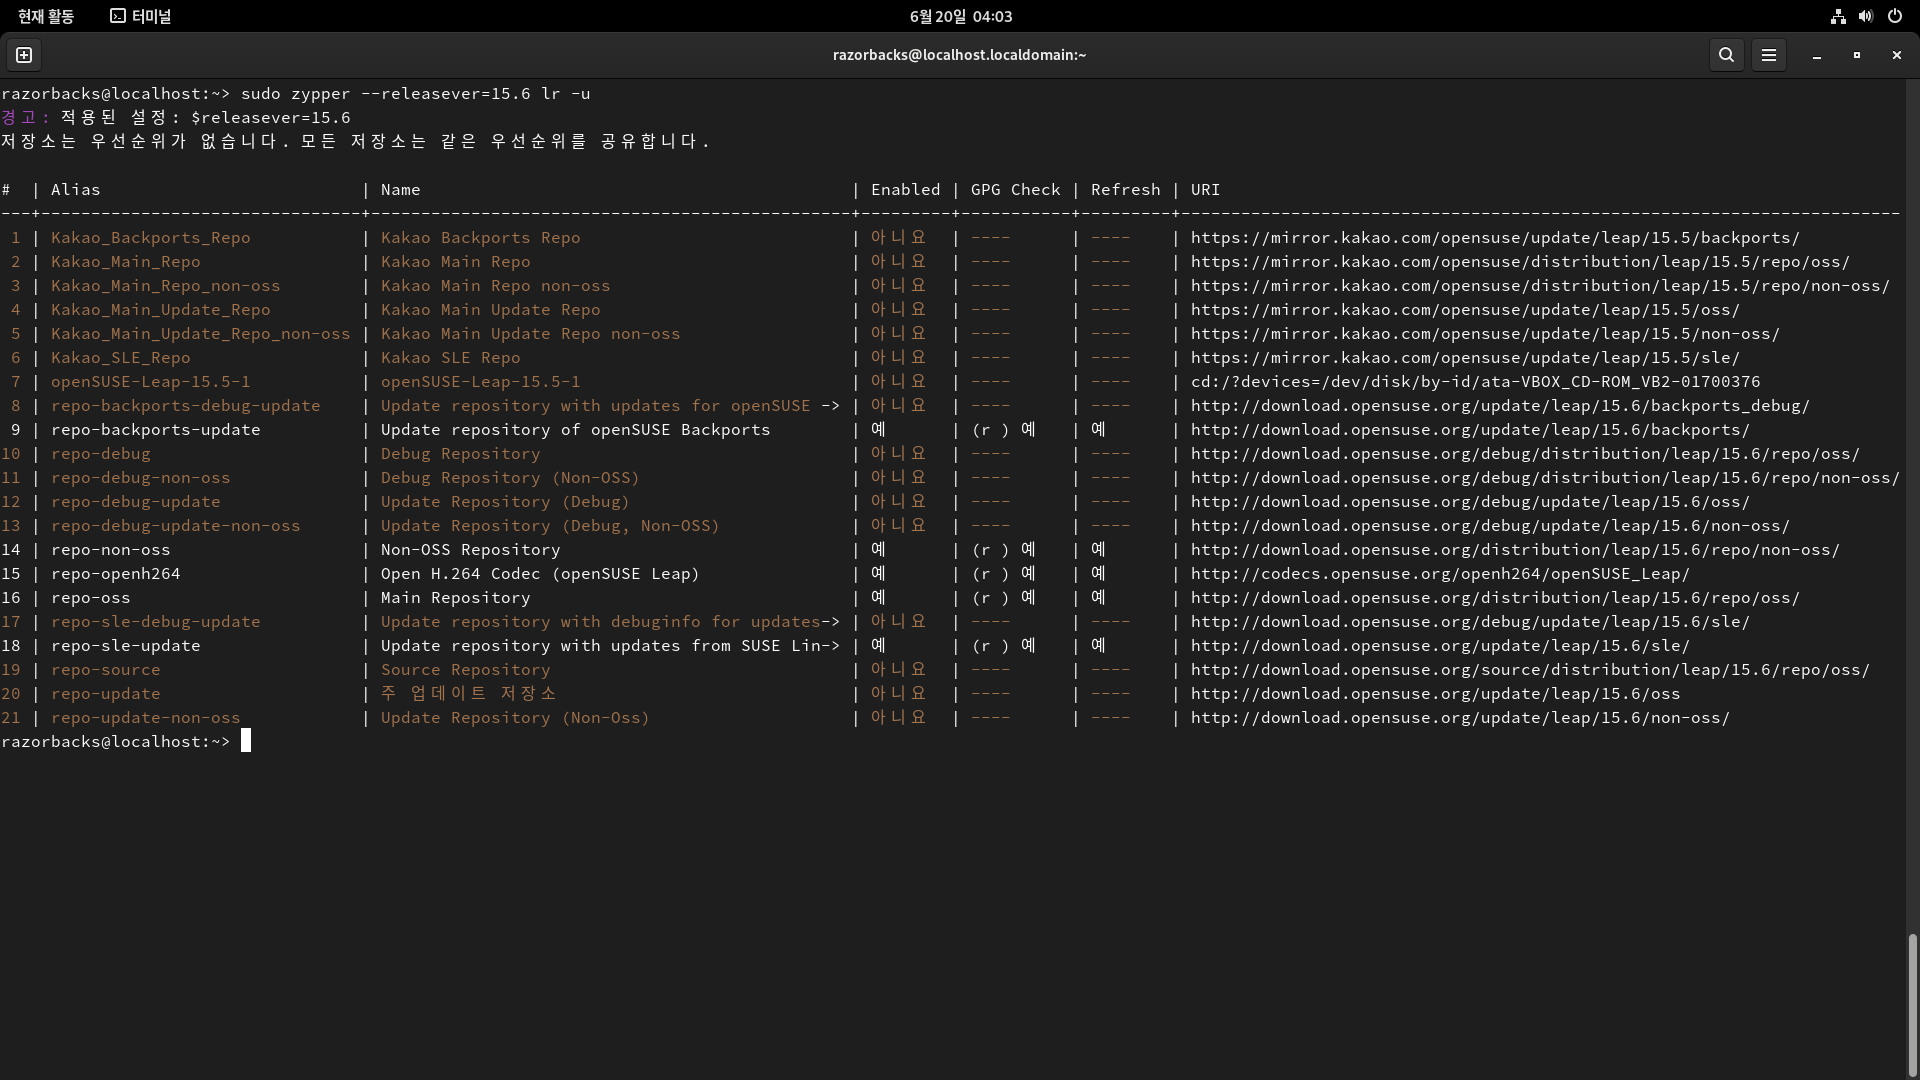Open the 현재 활동 activities overview
1920x1080 pixels.
46,16
